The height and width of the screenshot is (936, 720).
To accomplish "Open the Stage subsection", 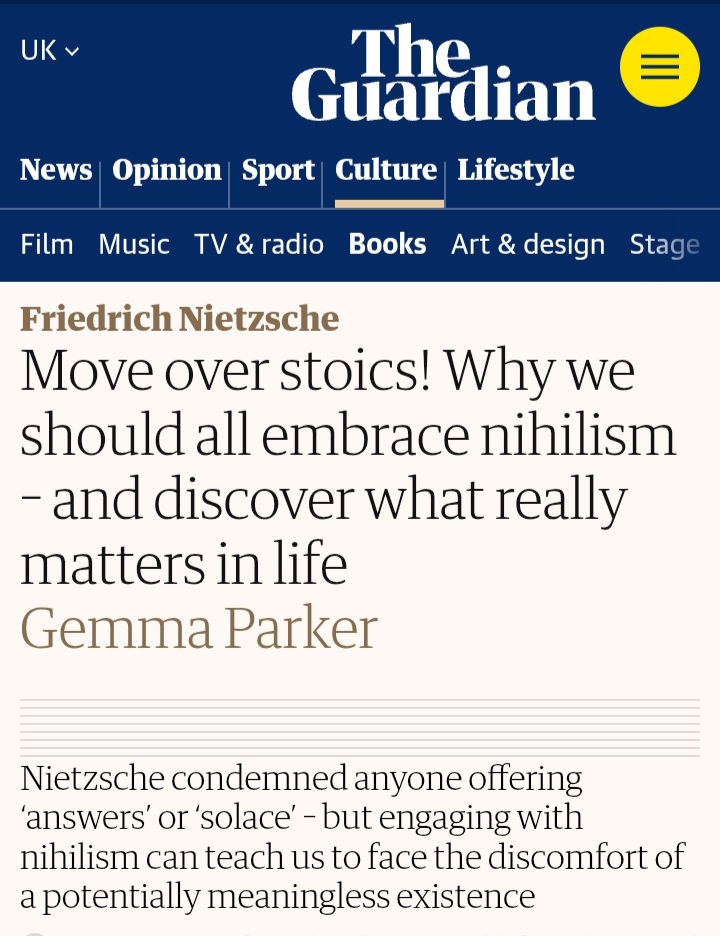I will tap(664, 245).
